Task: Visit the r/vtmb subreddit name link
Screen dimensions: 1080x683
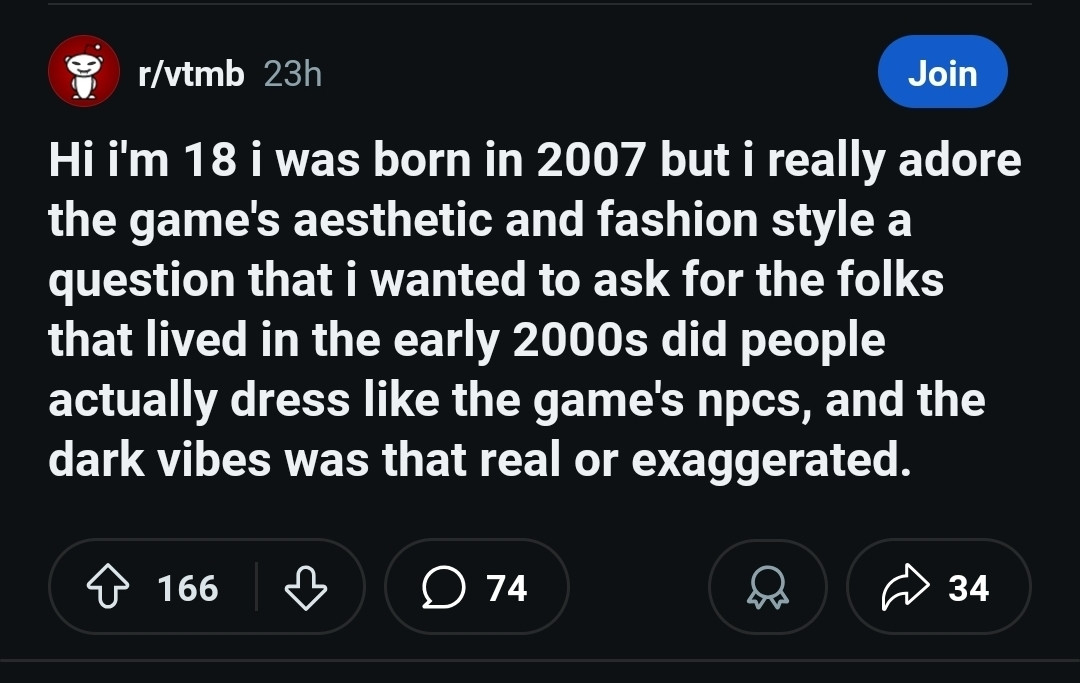Action: click(x=191, y=74)
